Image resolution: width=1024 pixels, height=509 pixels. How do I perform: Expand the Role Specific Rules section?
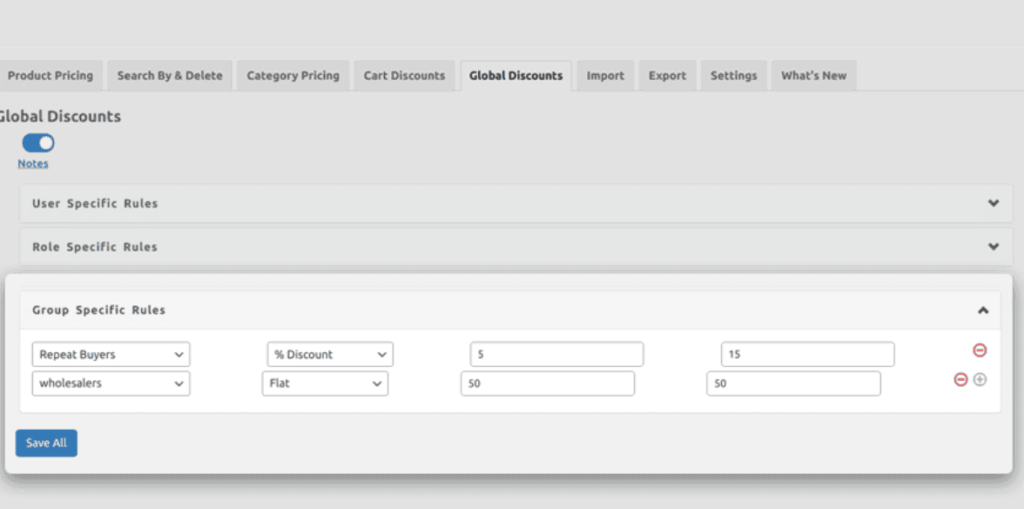click(993, 246)
